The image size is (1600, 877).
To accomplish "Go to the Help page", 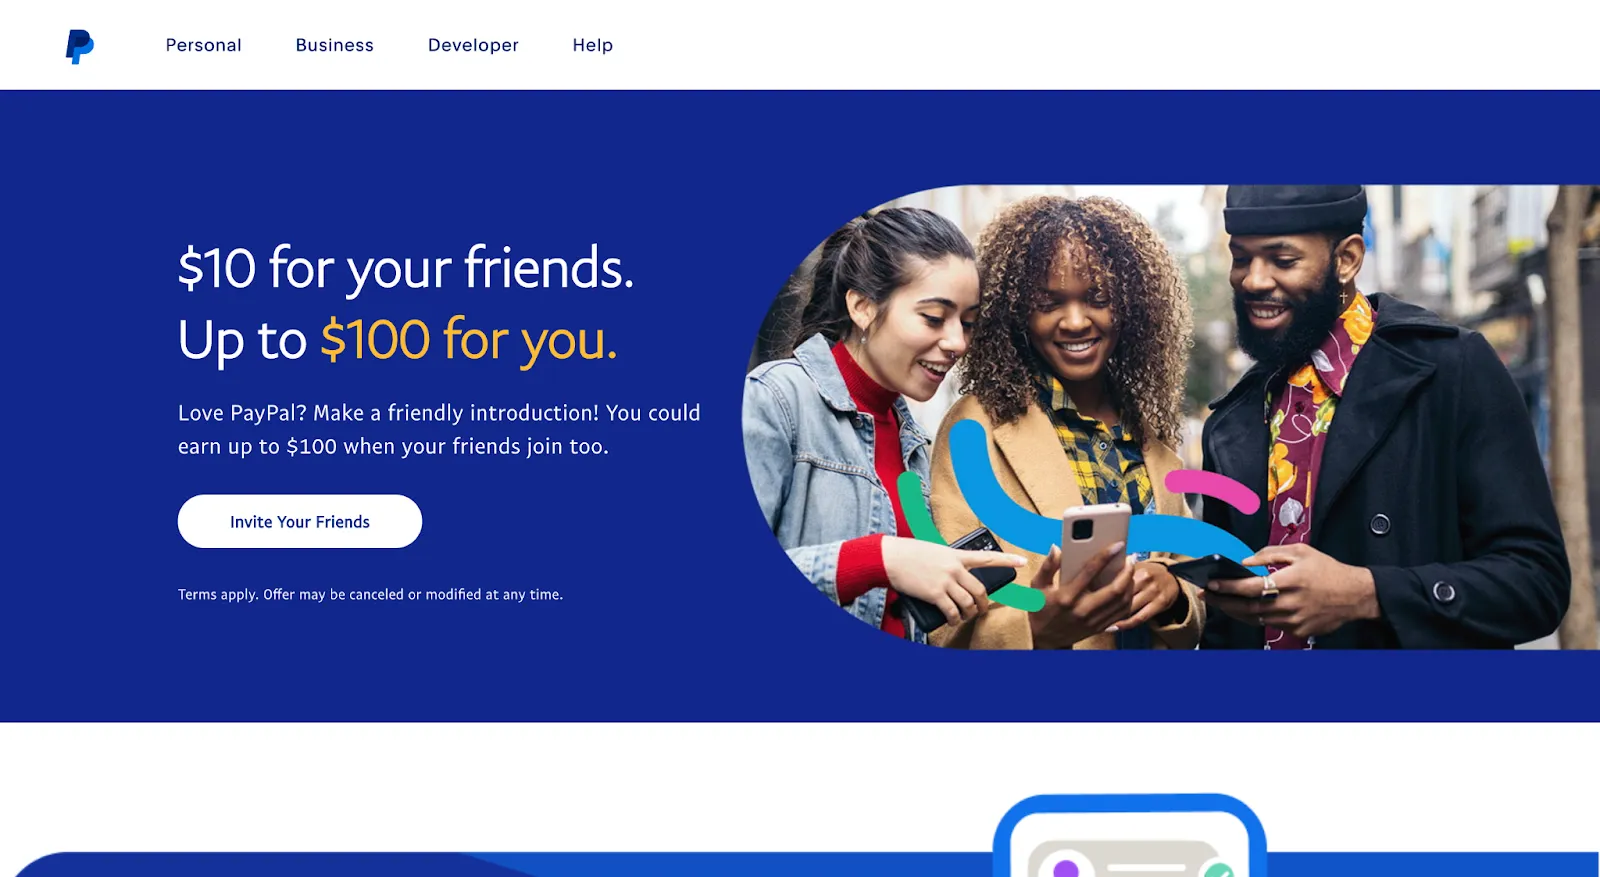I will coord(592,45).
